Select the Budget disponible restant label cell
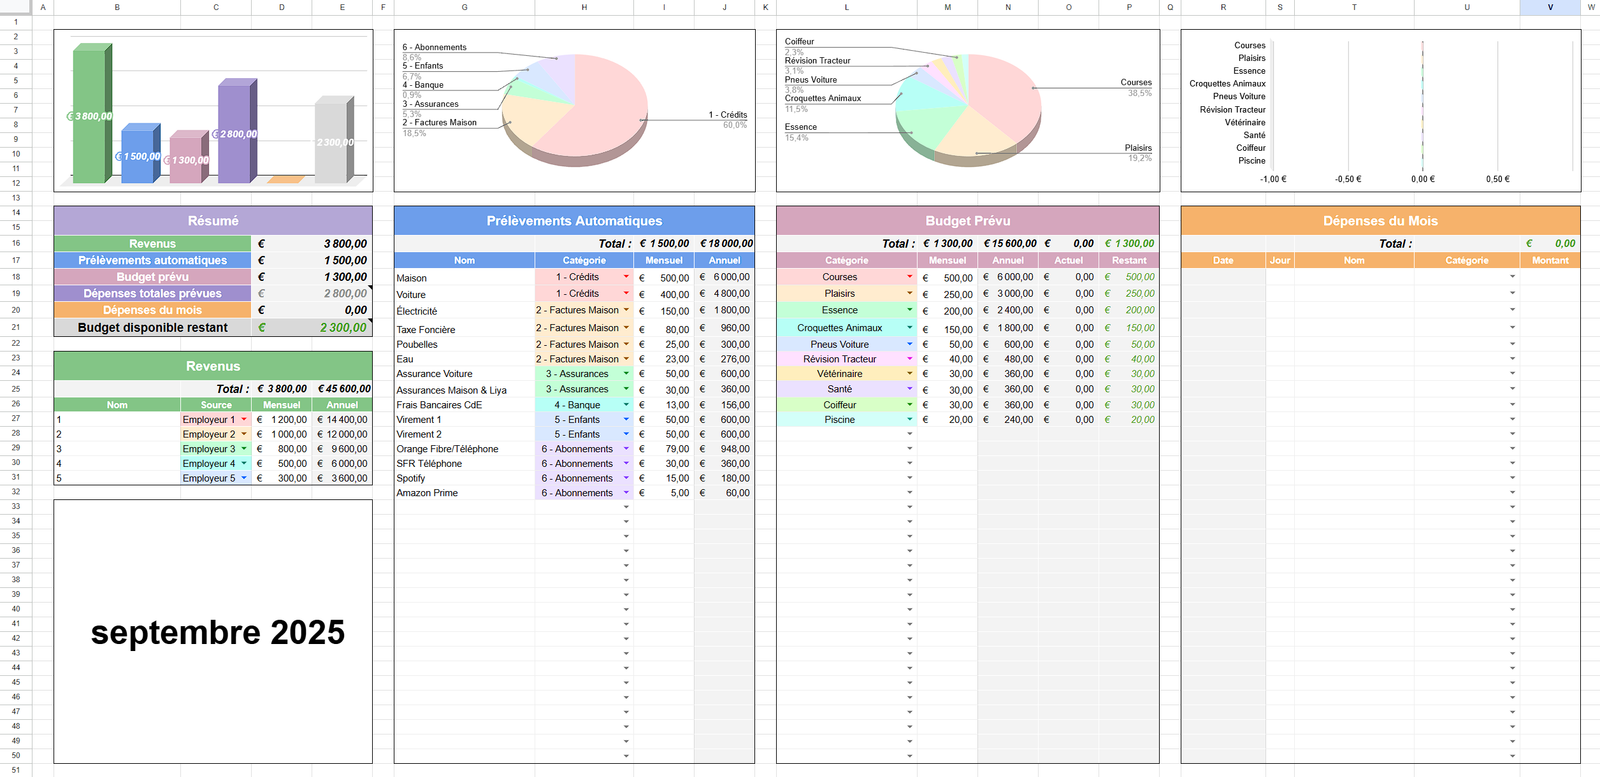 (x=153, y=327)
